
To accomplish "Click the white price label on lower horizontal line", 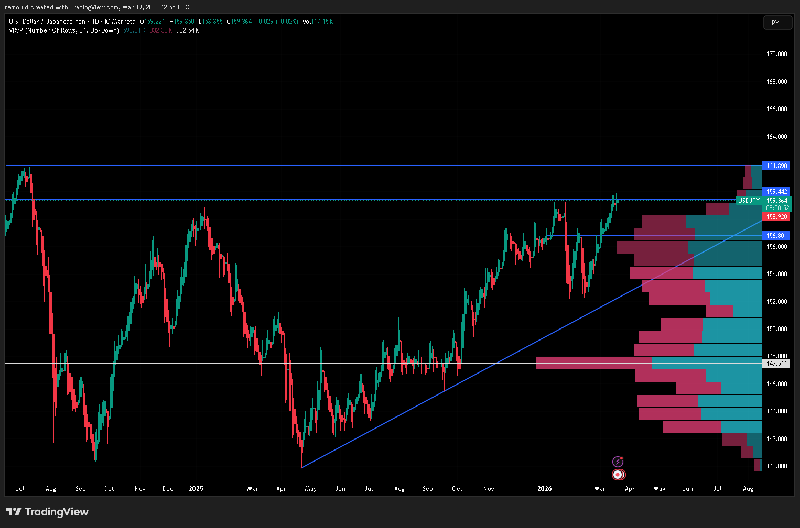I will pyautogui.click(x=775, y=363).
